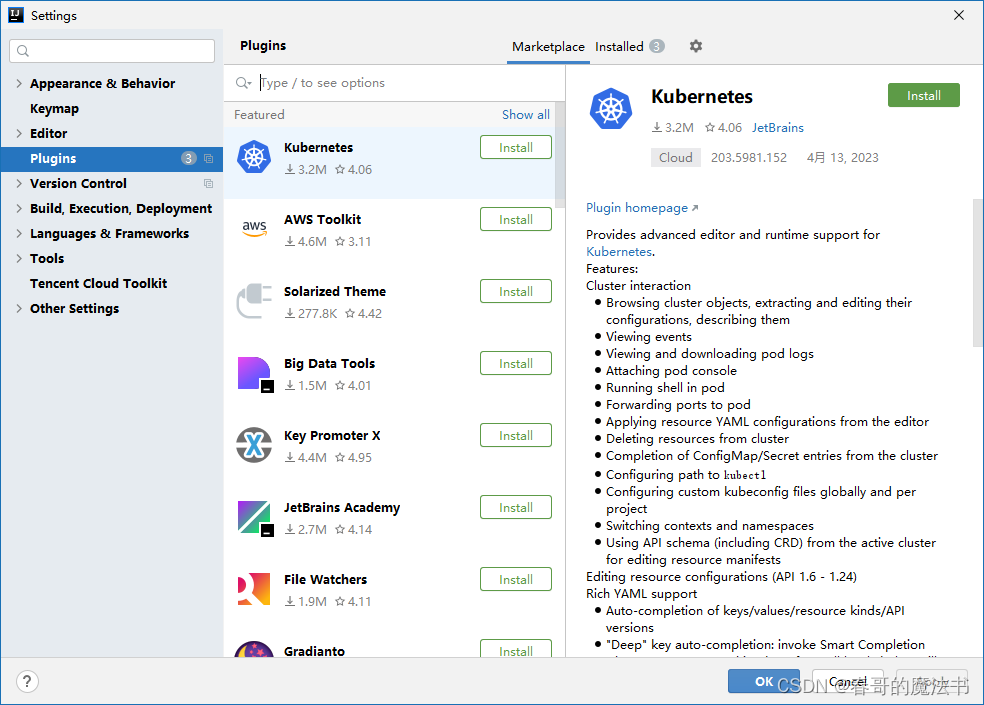Click the Kubernetes plugin icon in list

point(254,157)
